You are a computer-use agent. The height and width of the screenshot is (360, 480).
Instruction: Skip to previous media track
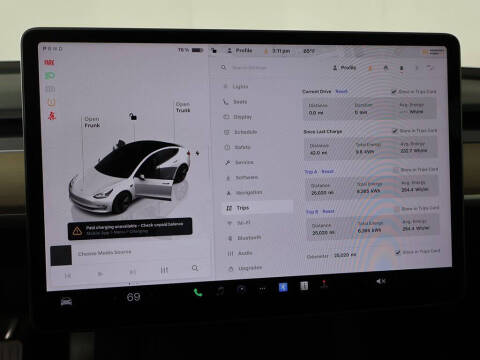coord(68,276)
